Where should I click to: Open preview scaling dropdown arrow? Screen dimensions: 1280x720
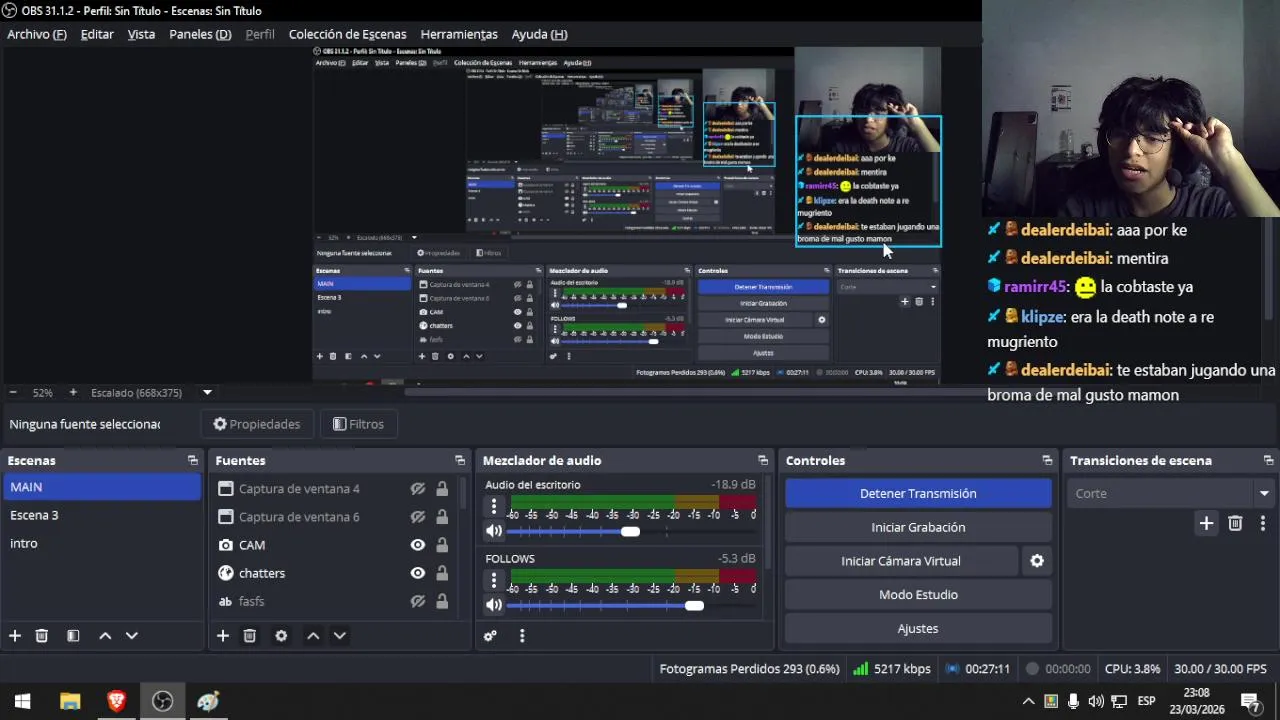pyautogui.click(x=207, y=393)
